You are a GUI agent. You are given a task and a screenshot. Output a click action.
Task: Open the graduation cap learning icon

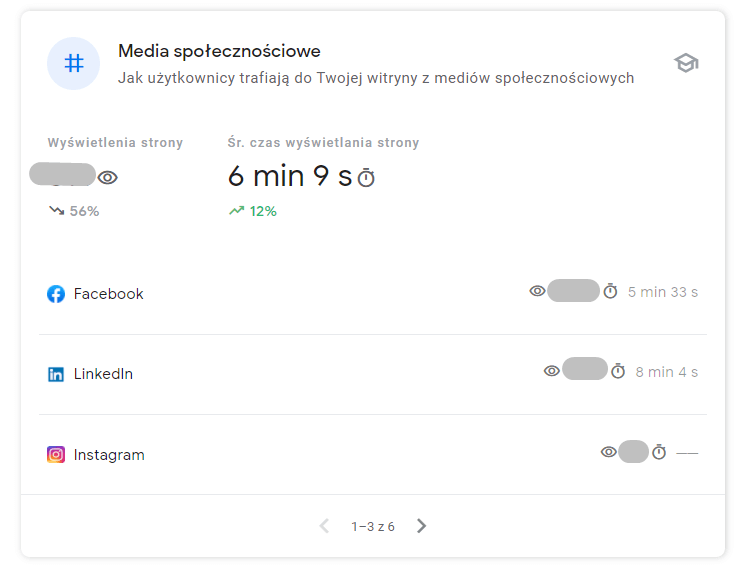685,63
